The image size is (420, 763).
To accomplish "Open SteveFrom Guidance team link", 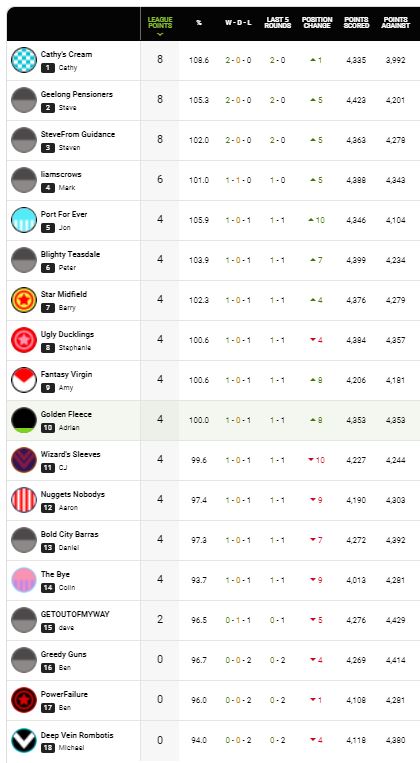I will coord(78,134).
